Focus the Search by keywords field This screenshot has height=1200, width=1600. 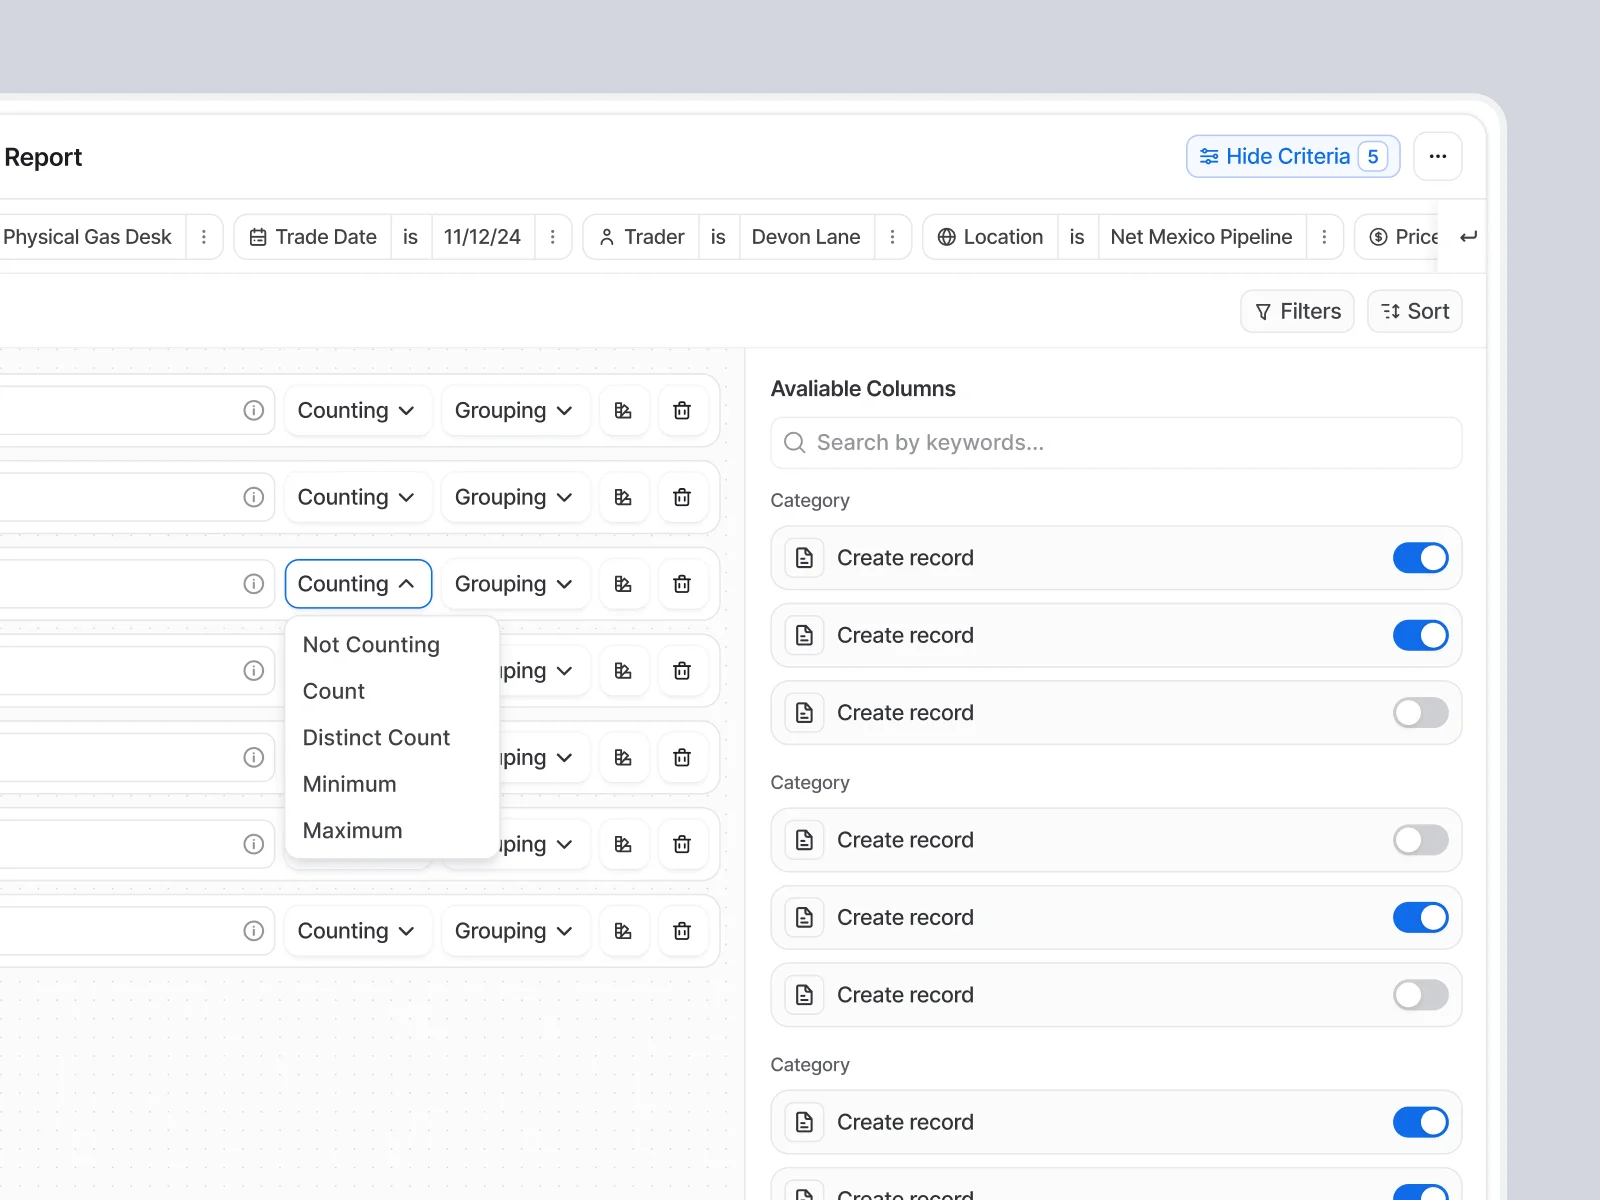point(1116,443)
